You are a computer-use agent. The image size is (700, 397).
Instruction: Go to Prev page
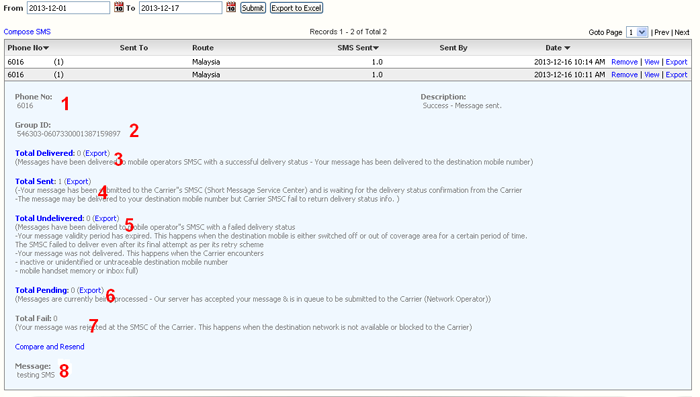click(x=662, y=32)
